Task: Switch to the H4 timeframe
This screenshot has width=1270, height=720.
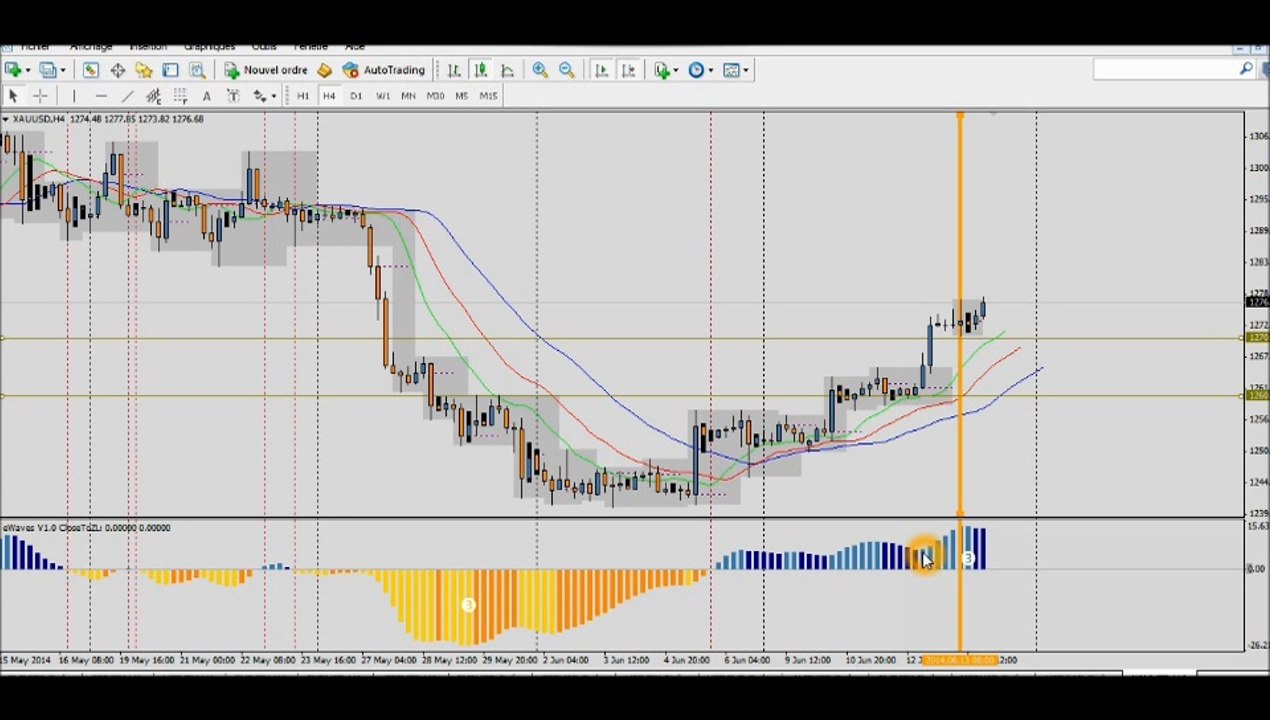Action: click(329, 96)
